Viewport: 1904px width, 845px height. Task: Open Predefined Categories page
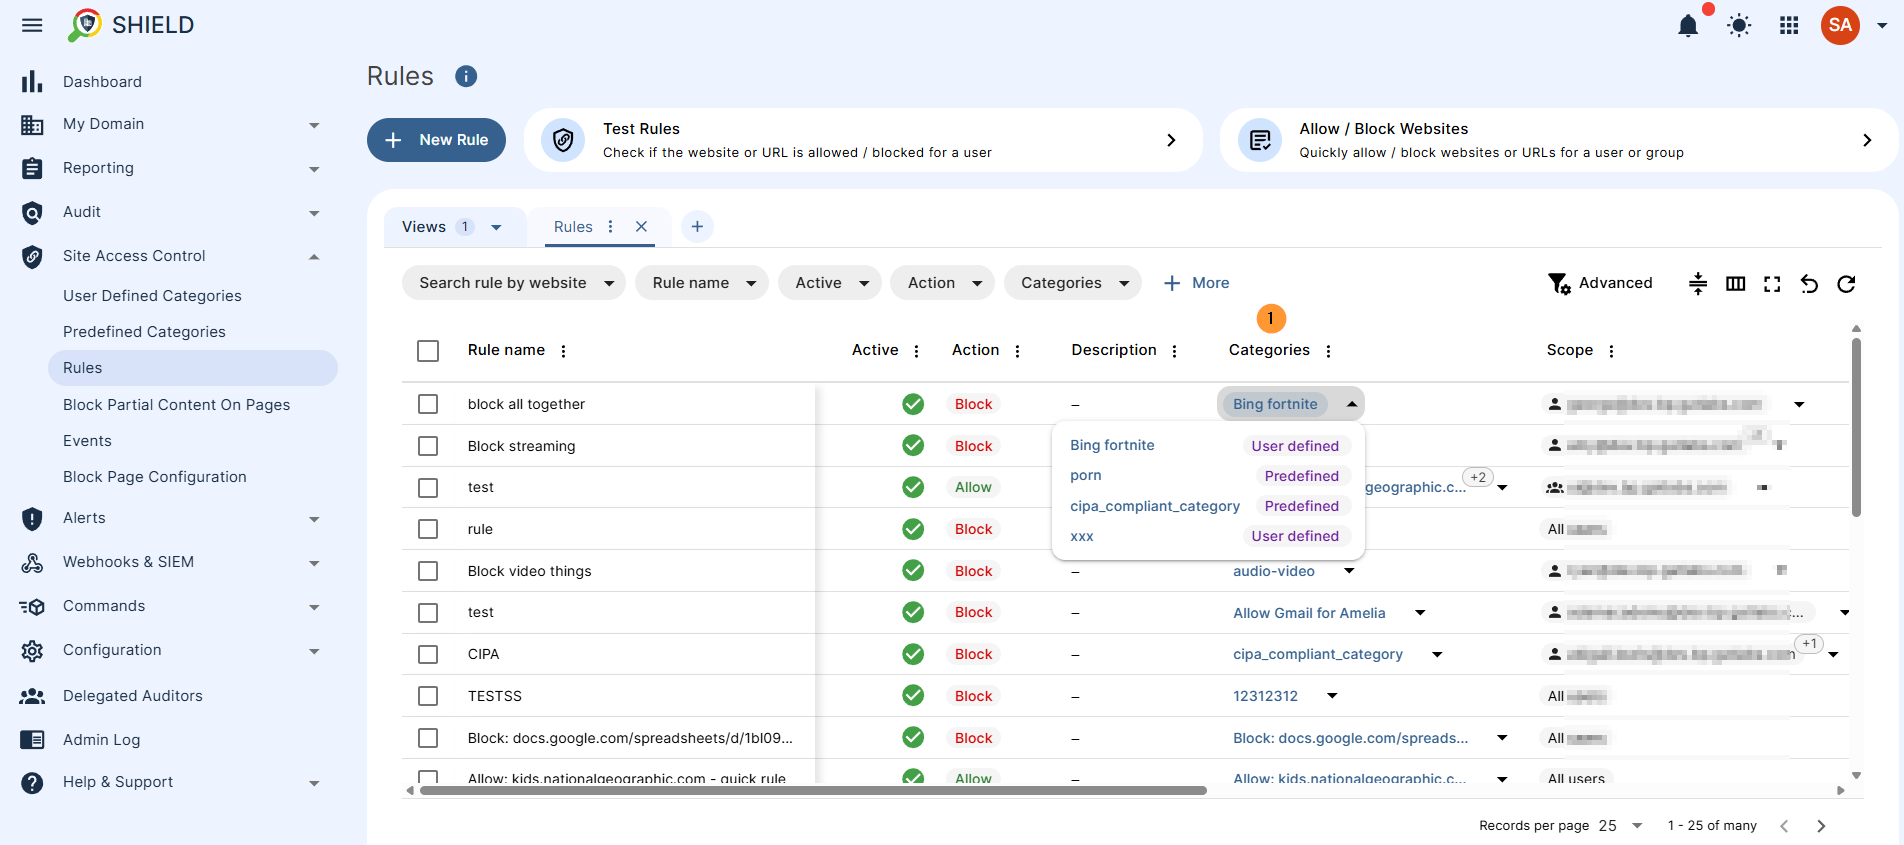coord(144,332)
